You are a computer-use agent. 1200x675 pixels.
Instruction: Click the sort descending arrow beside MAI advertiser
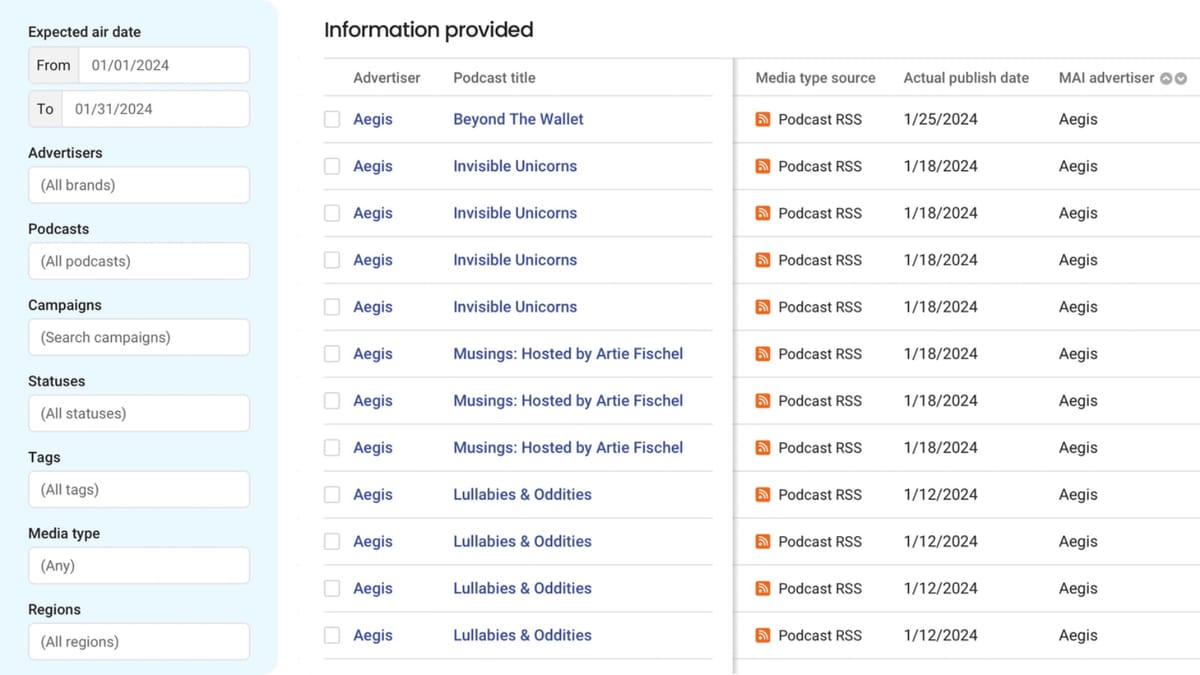(1181, 78)
